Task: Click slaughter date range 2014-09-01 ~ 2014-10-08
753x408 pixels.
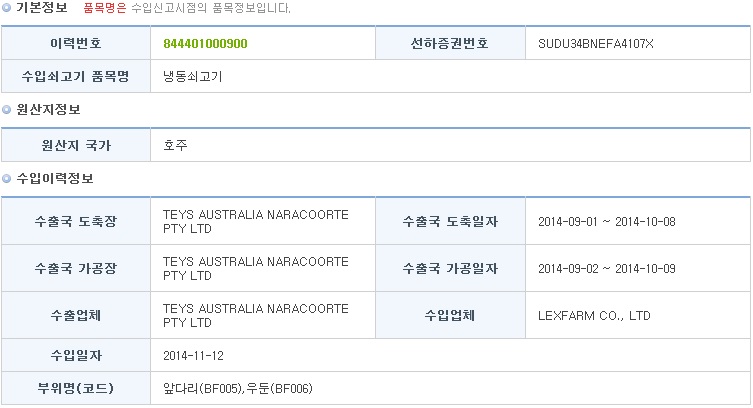Action: click(x=607, y=222)
